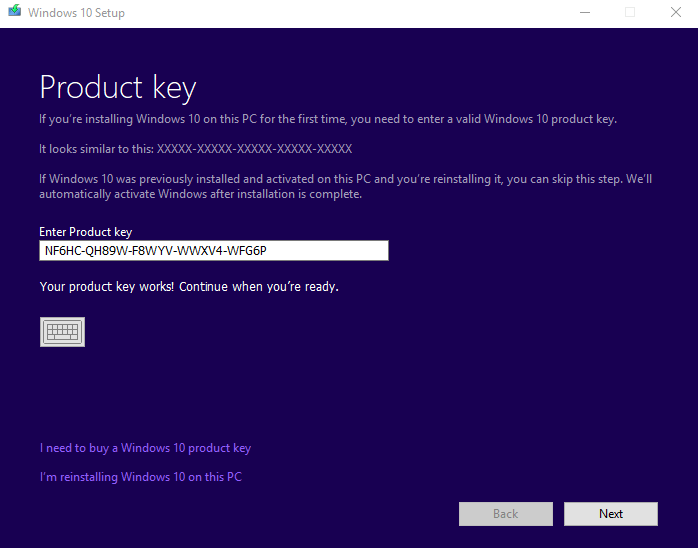
Task: Open 'I need to buy a Windows 10 product key'
Action: [146, 448]
